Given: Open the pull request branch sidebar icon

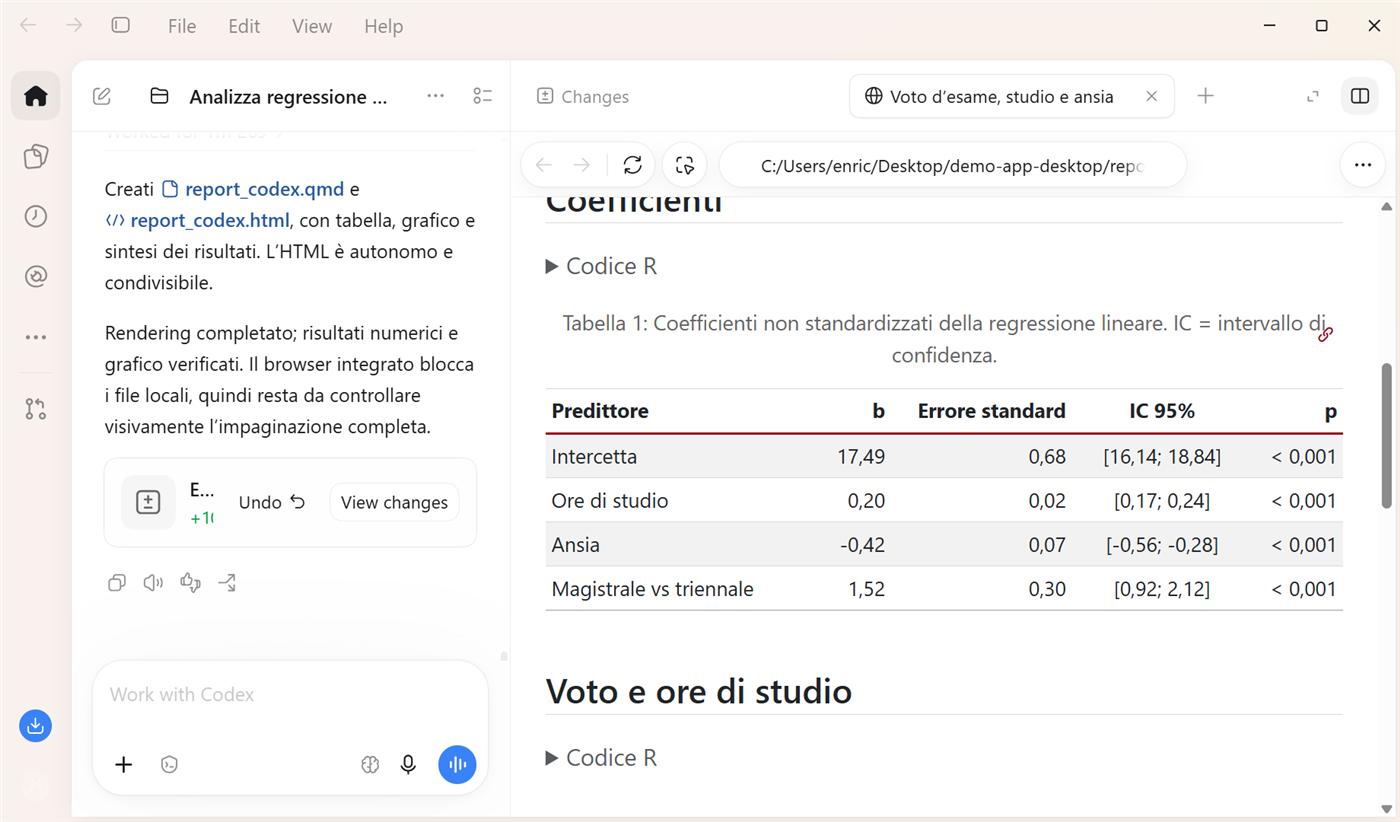Looking at the screenshot, I should 36,408.
